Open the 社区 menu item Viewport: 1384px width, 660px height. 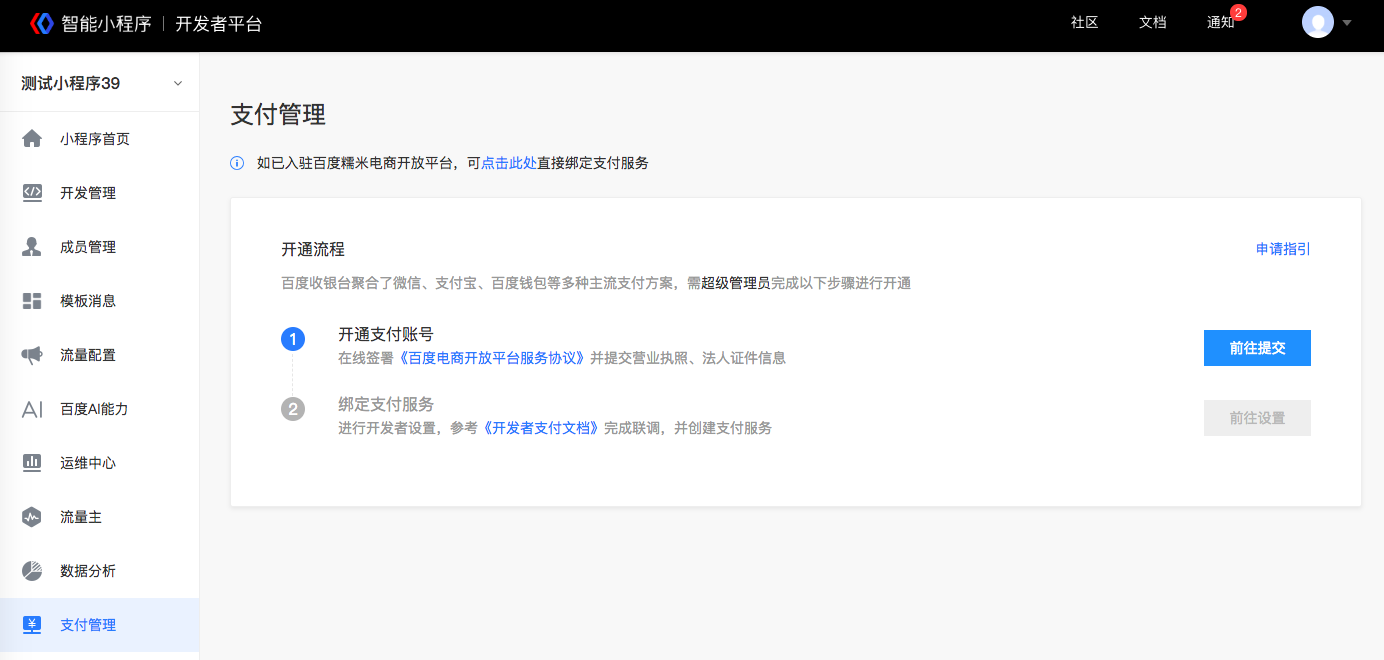[1083, 22]
